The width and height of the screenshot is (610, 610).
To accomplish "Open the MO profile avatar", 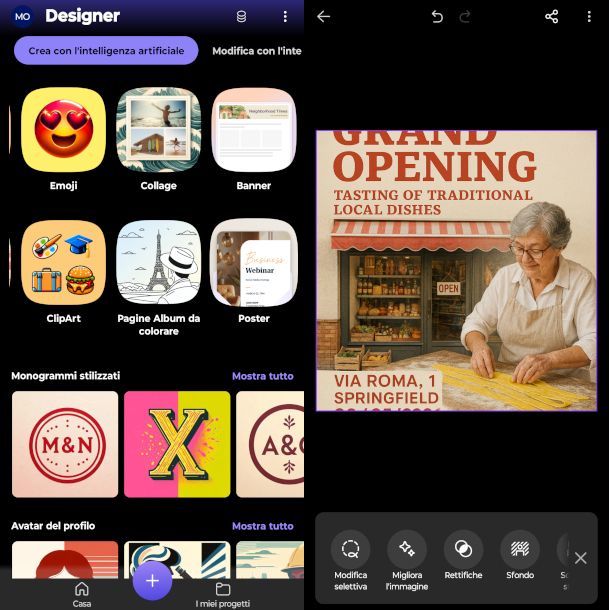I will point(22,16).
